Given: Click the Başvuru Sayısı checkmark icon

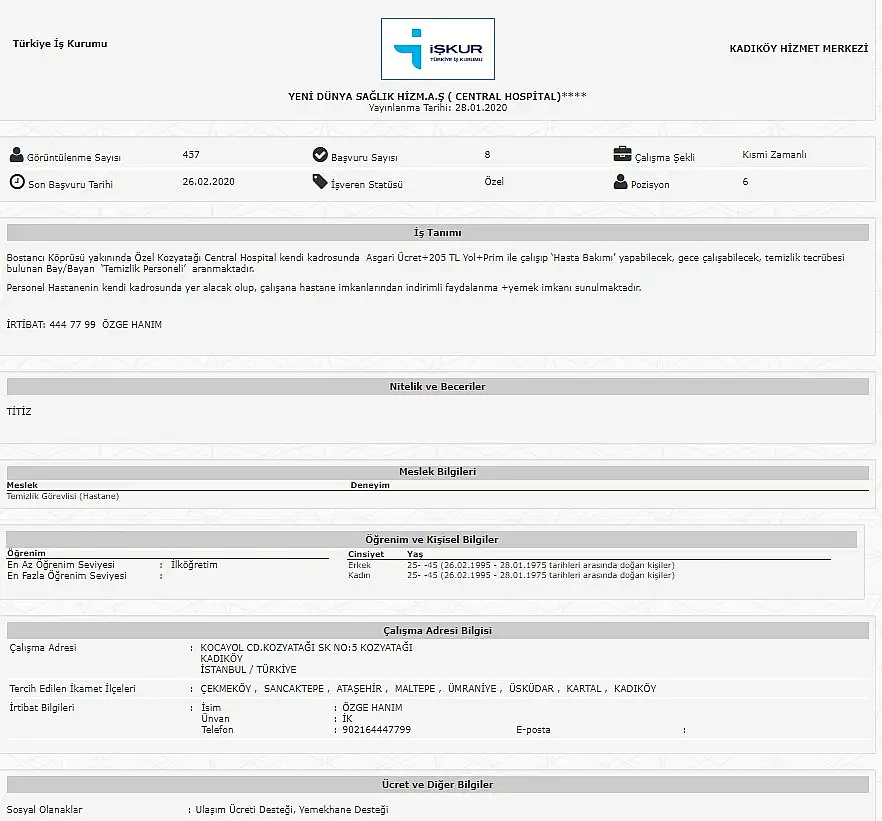Looking at the screenshot, I should click(x=320, y=155).
